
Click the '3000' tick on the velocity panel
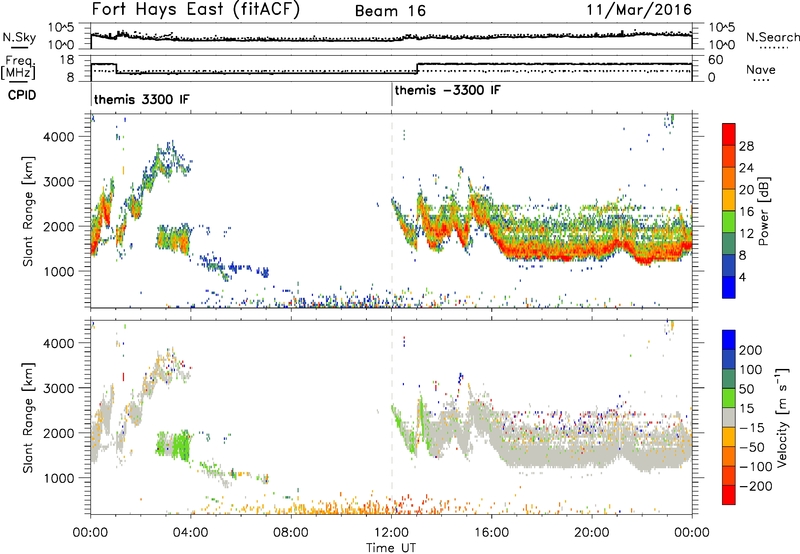58,388
